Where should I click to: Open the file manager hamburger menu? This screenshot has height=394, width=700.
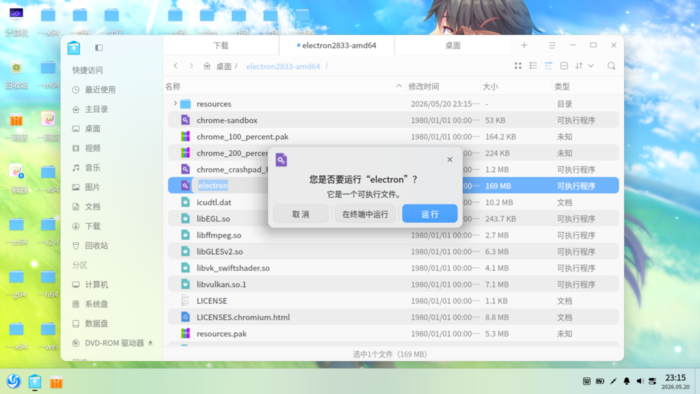click(552, 46)
